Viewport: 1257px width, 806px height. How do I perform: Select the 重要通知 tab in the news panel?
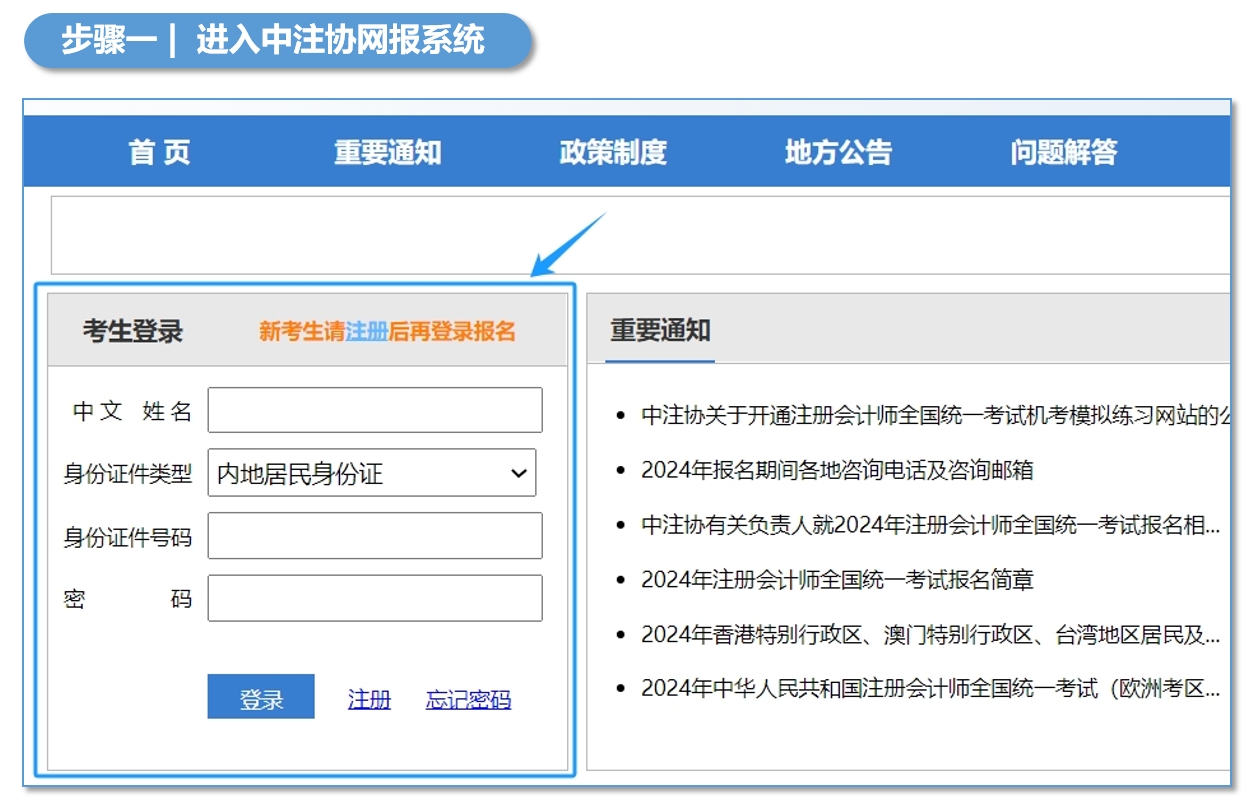(660, 331)
